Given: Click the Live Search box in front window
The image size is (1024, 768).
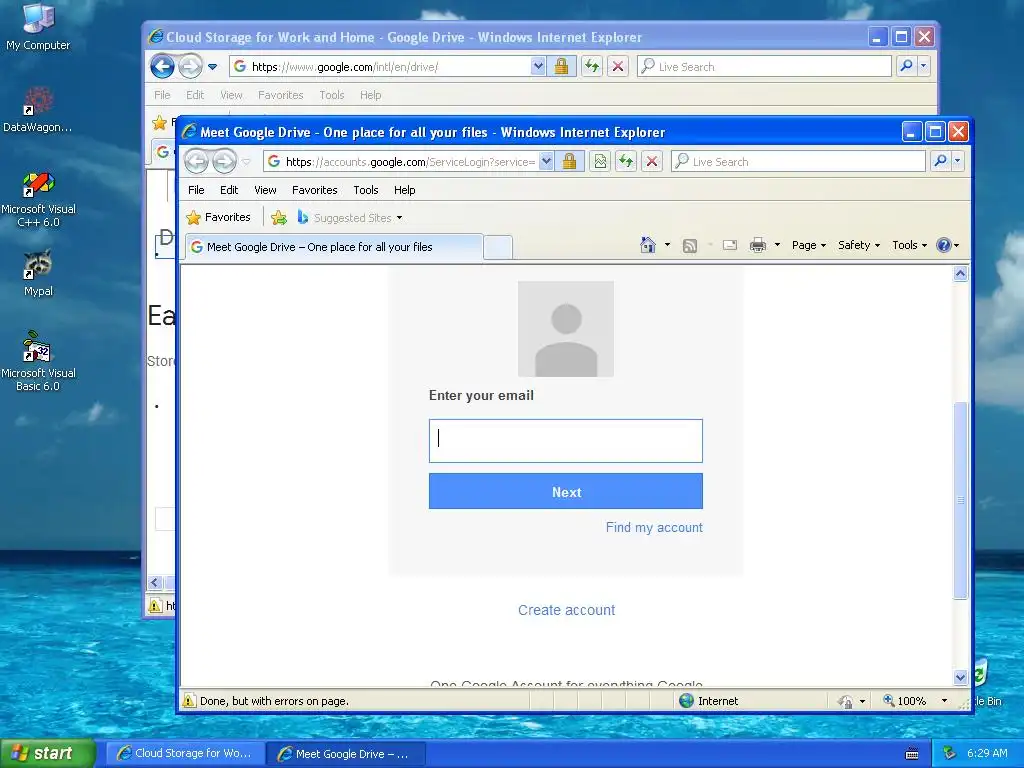Looking at the screenshot, I should [x=798, y=161].
